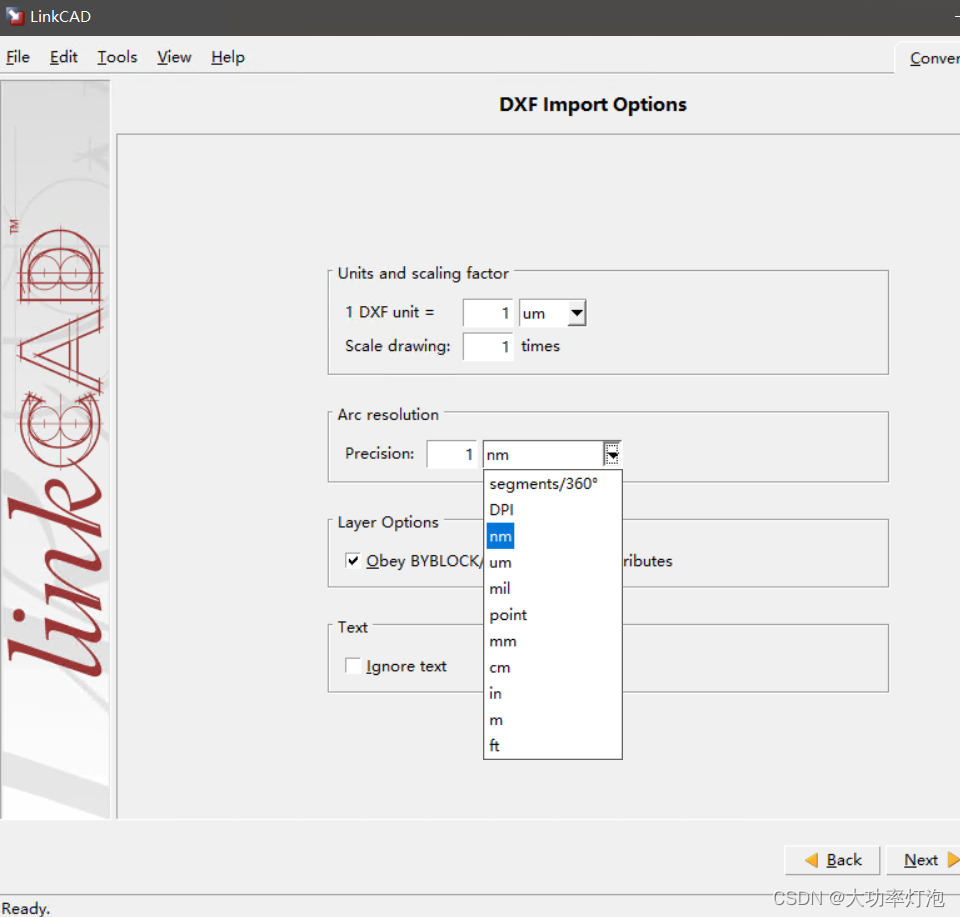Open the Edit menu
Viewport: 960px width, 917px height.
tap(64, 57)
